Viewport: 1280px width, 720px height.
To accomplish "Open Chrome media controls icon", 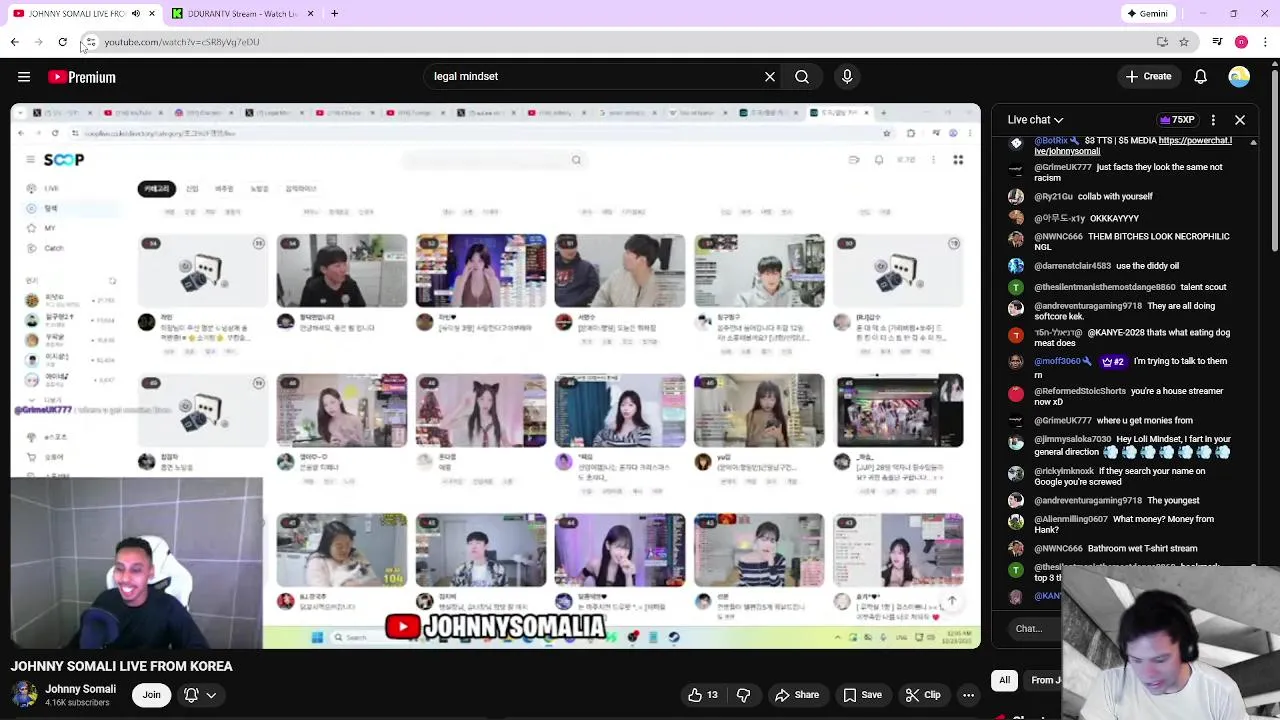I will pyautogui.click(x=1217, y=42).
